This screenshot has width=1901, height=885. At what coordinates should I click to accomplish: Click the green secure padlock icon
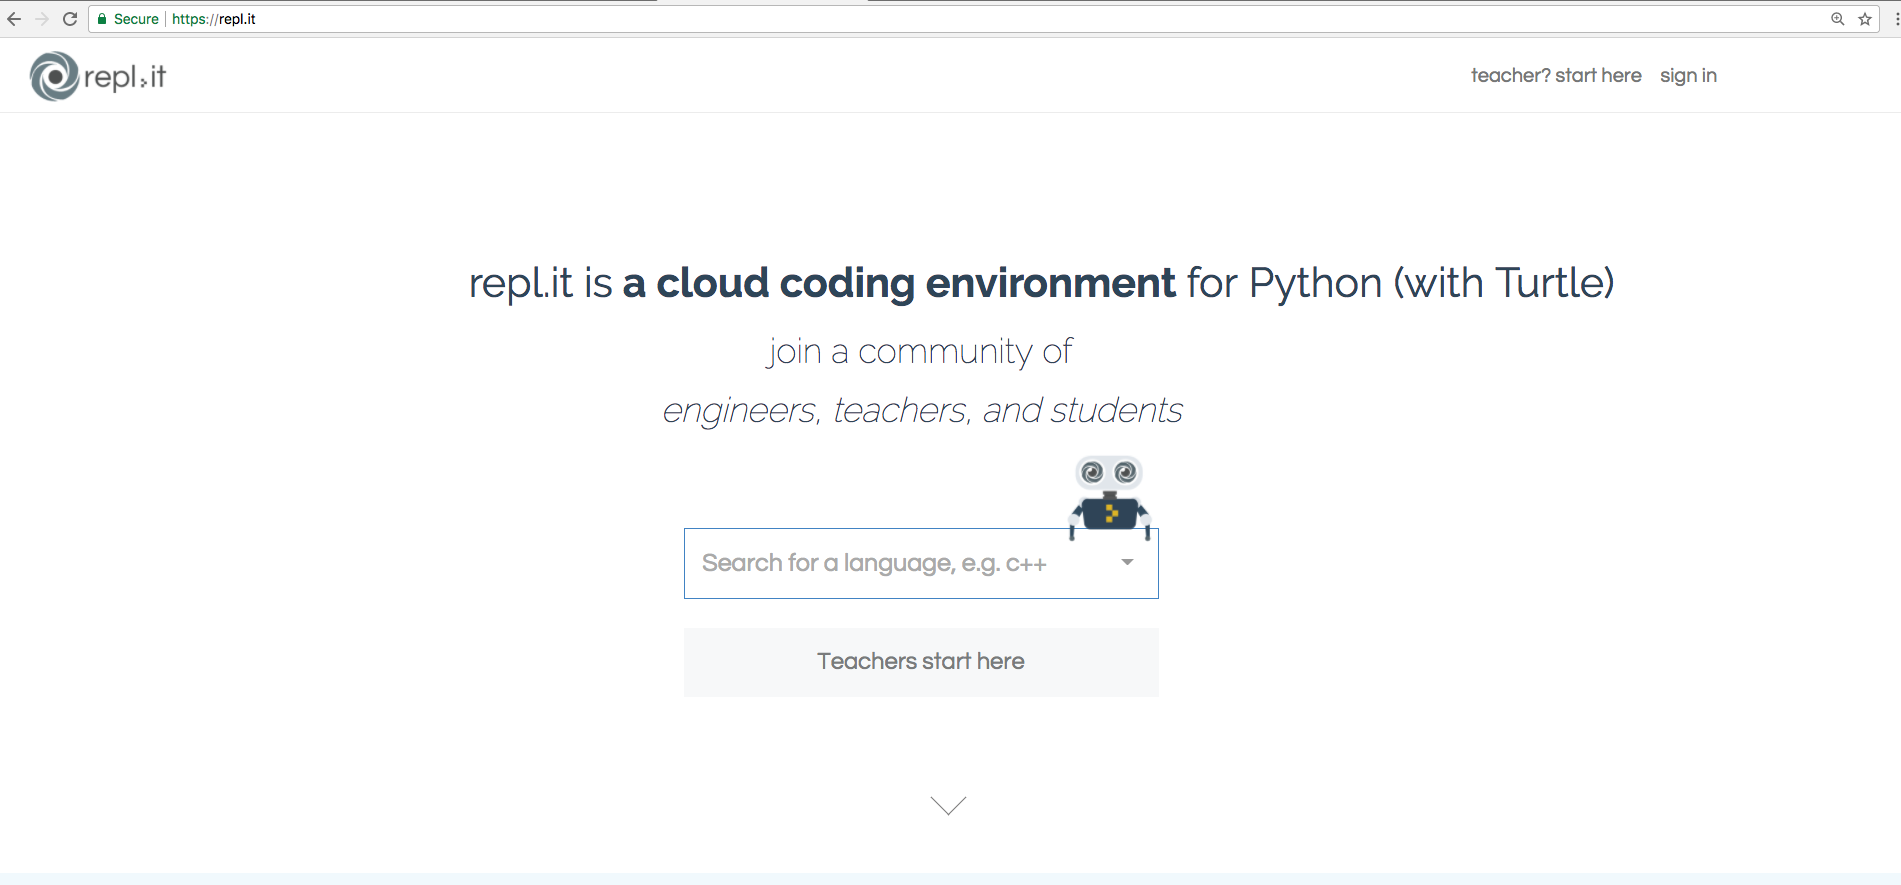point(102,19)
